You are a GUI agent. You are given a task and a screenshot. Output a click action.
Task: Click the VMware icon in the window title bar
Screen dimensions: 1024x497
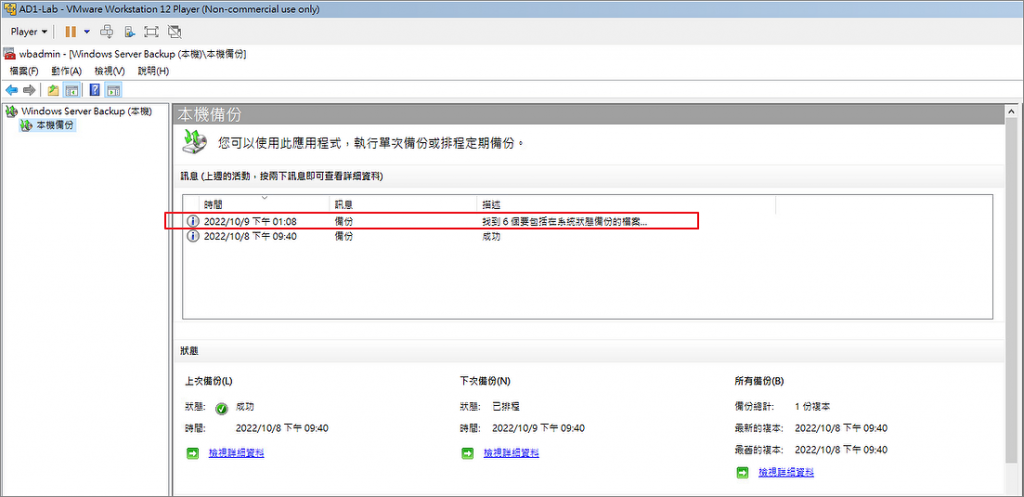[x=9, y=8]
